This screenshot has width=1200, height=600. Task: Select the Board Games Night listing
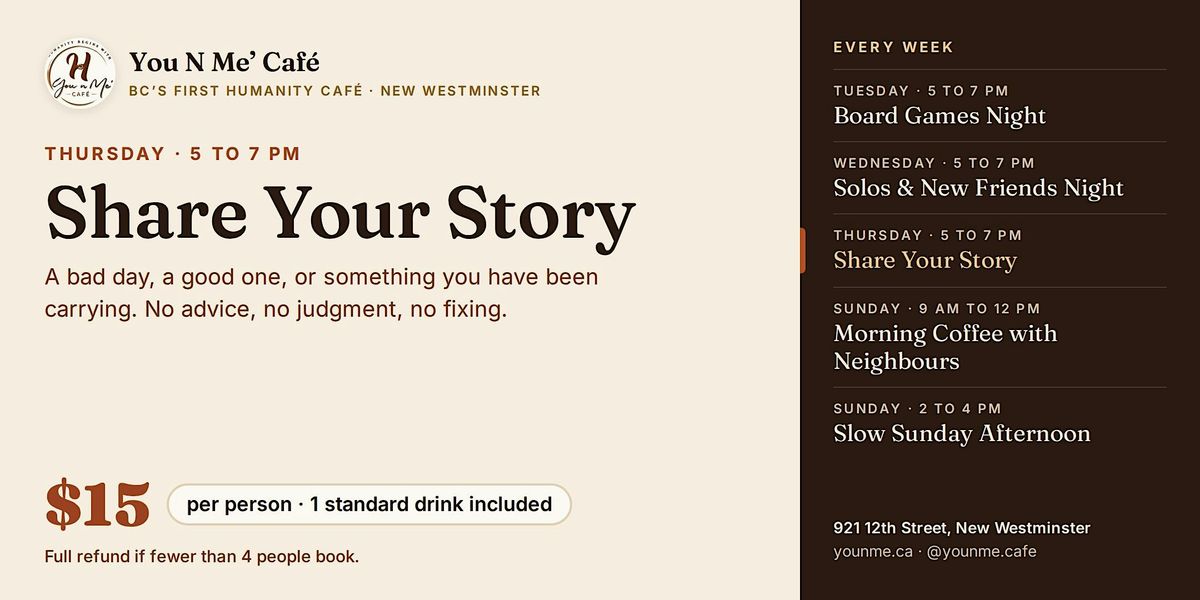pyautogui.click(x=999, y=105)
